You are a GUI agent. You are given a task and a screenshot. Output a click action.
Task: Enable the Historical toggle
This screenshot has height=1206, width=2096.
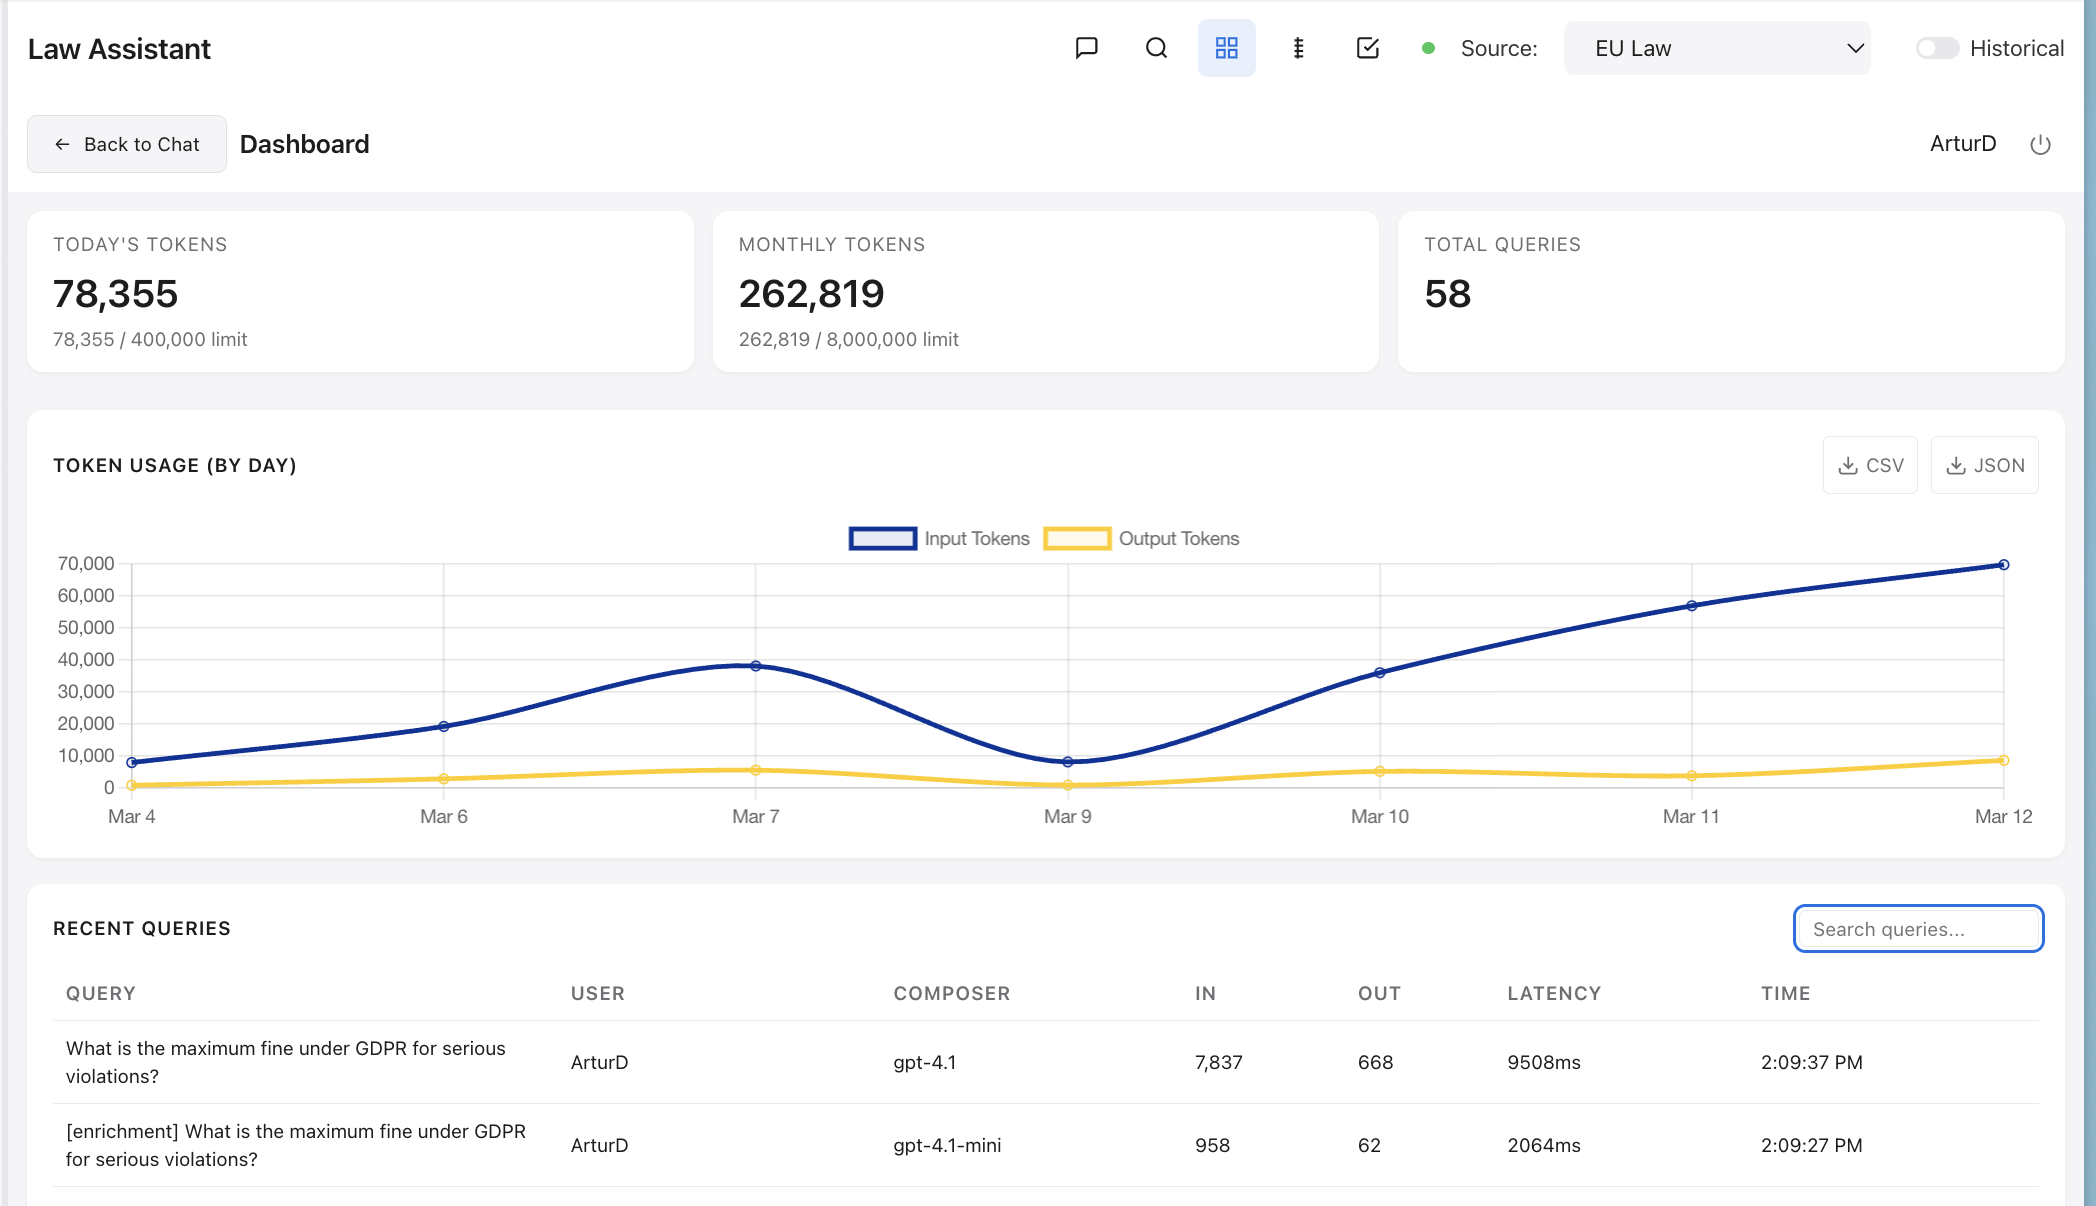[x=1936, y=47]
